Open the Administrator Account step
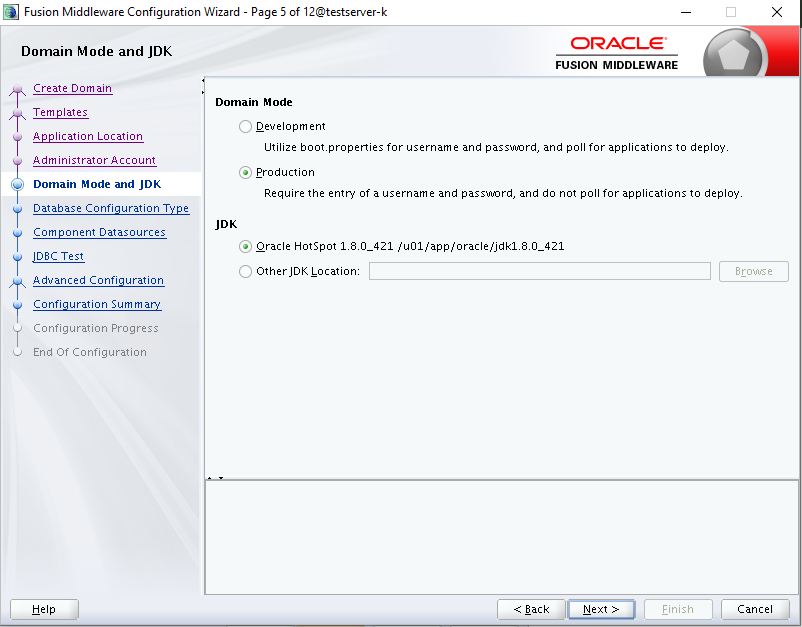The height and width of the screenshot is (627, 802). [x=94, y=160]
